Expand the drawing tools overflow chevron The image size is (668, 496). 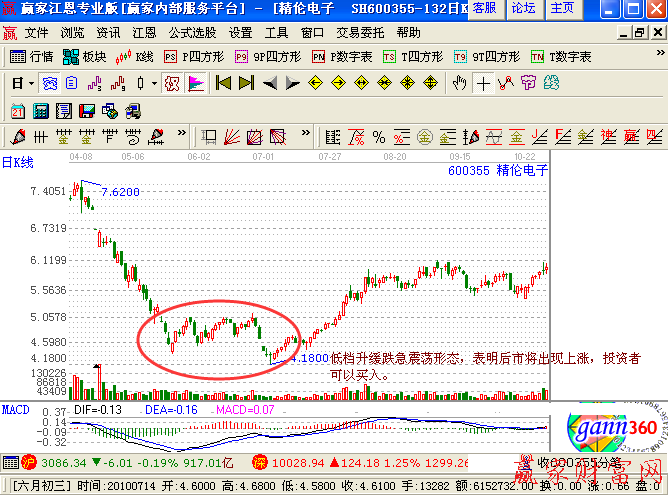click(182, 133)
